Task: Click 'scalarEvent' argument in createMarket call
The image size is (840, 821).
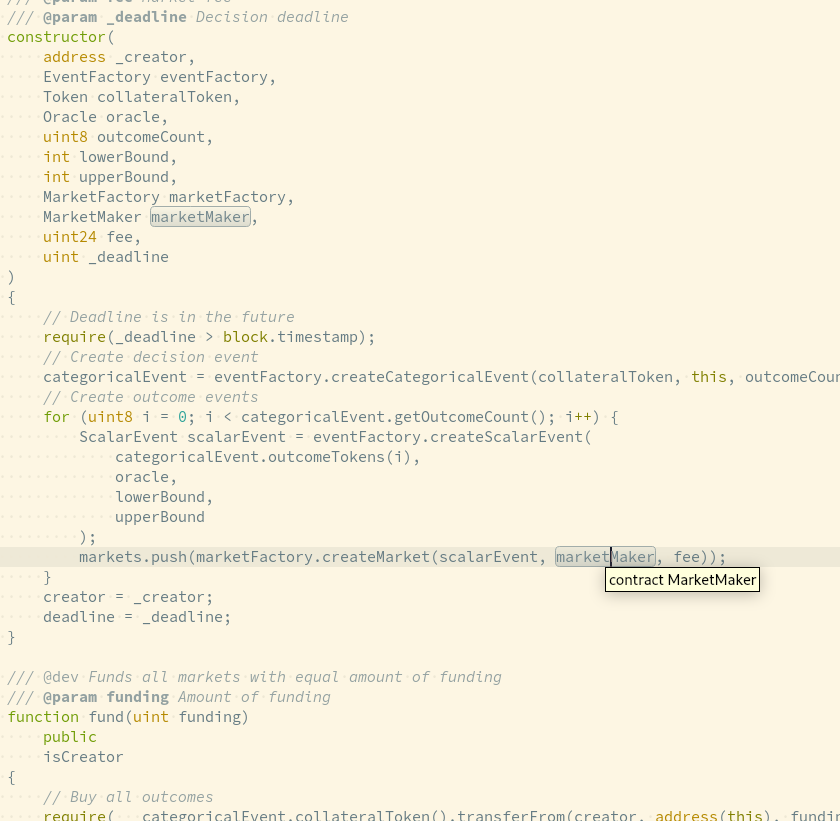Action: (488, 557)
